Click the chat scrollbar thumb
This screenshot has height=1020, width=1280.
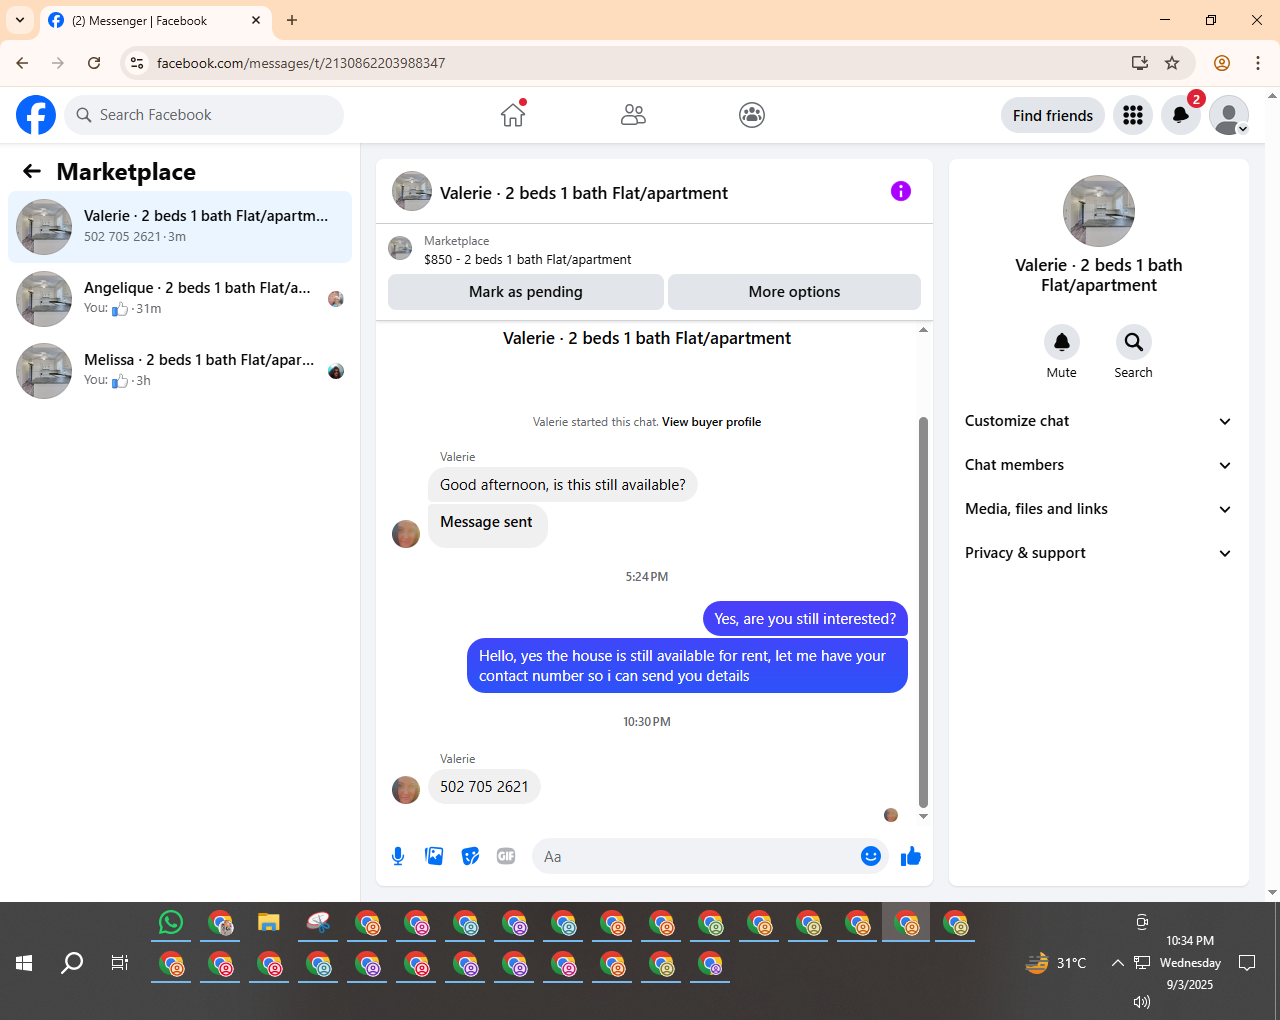point(923,612)
